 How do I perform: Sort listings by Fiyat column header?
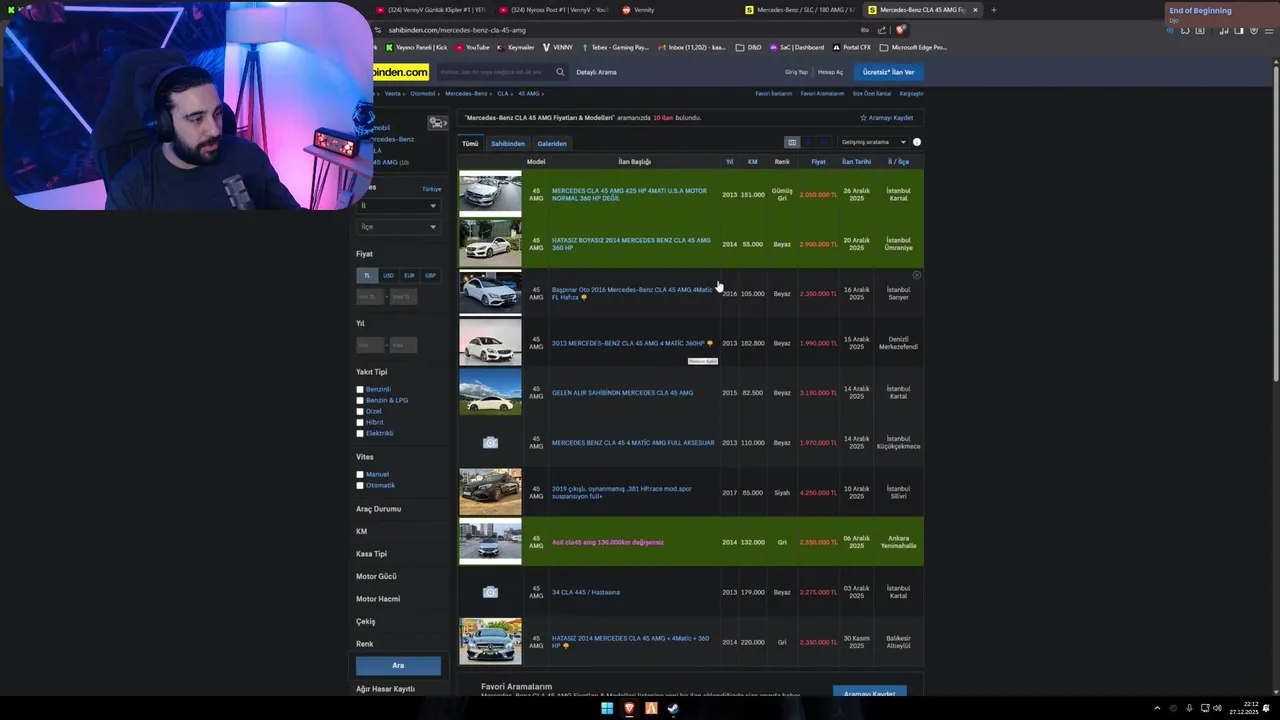818,161
